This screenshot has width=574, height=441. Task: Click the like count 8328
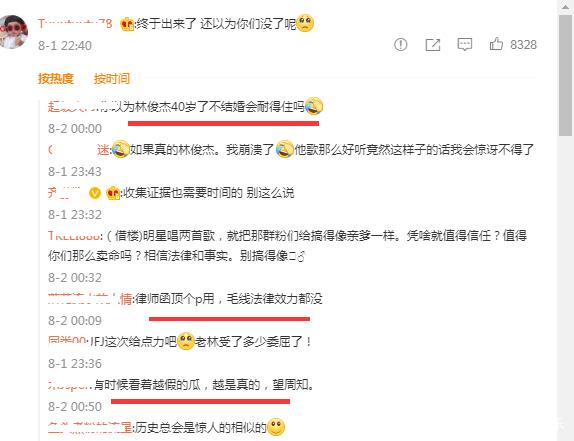pyautogui.click(x=523, y=45)
